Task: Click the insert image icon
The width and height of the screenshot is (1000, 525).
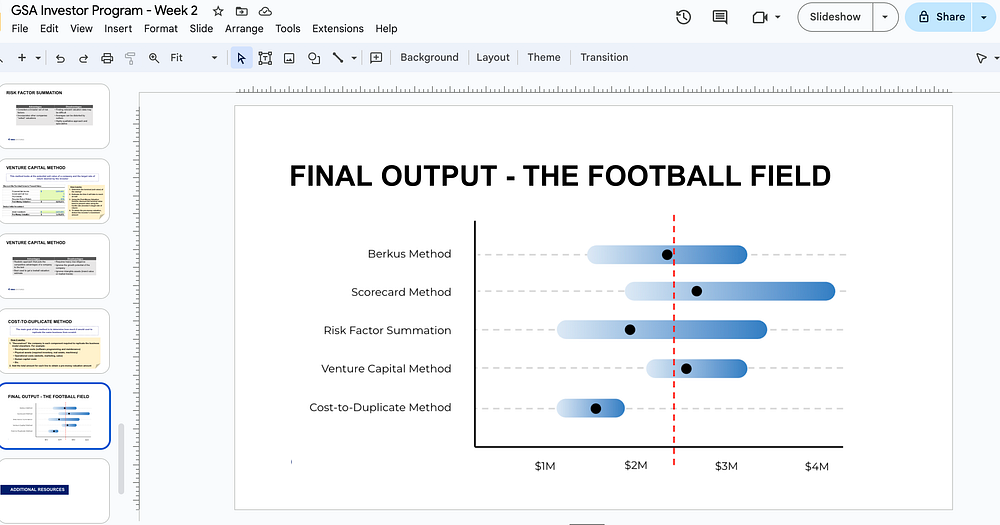Action: [x=289, y=58]
